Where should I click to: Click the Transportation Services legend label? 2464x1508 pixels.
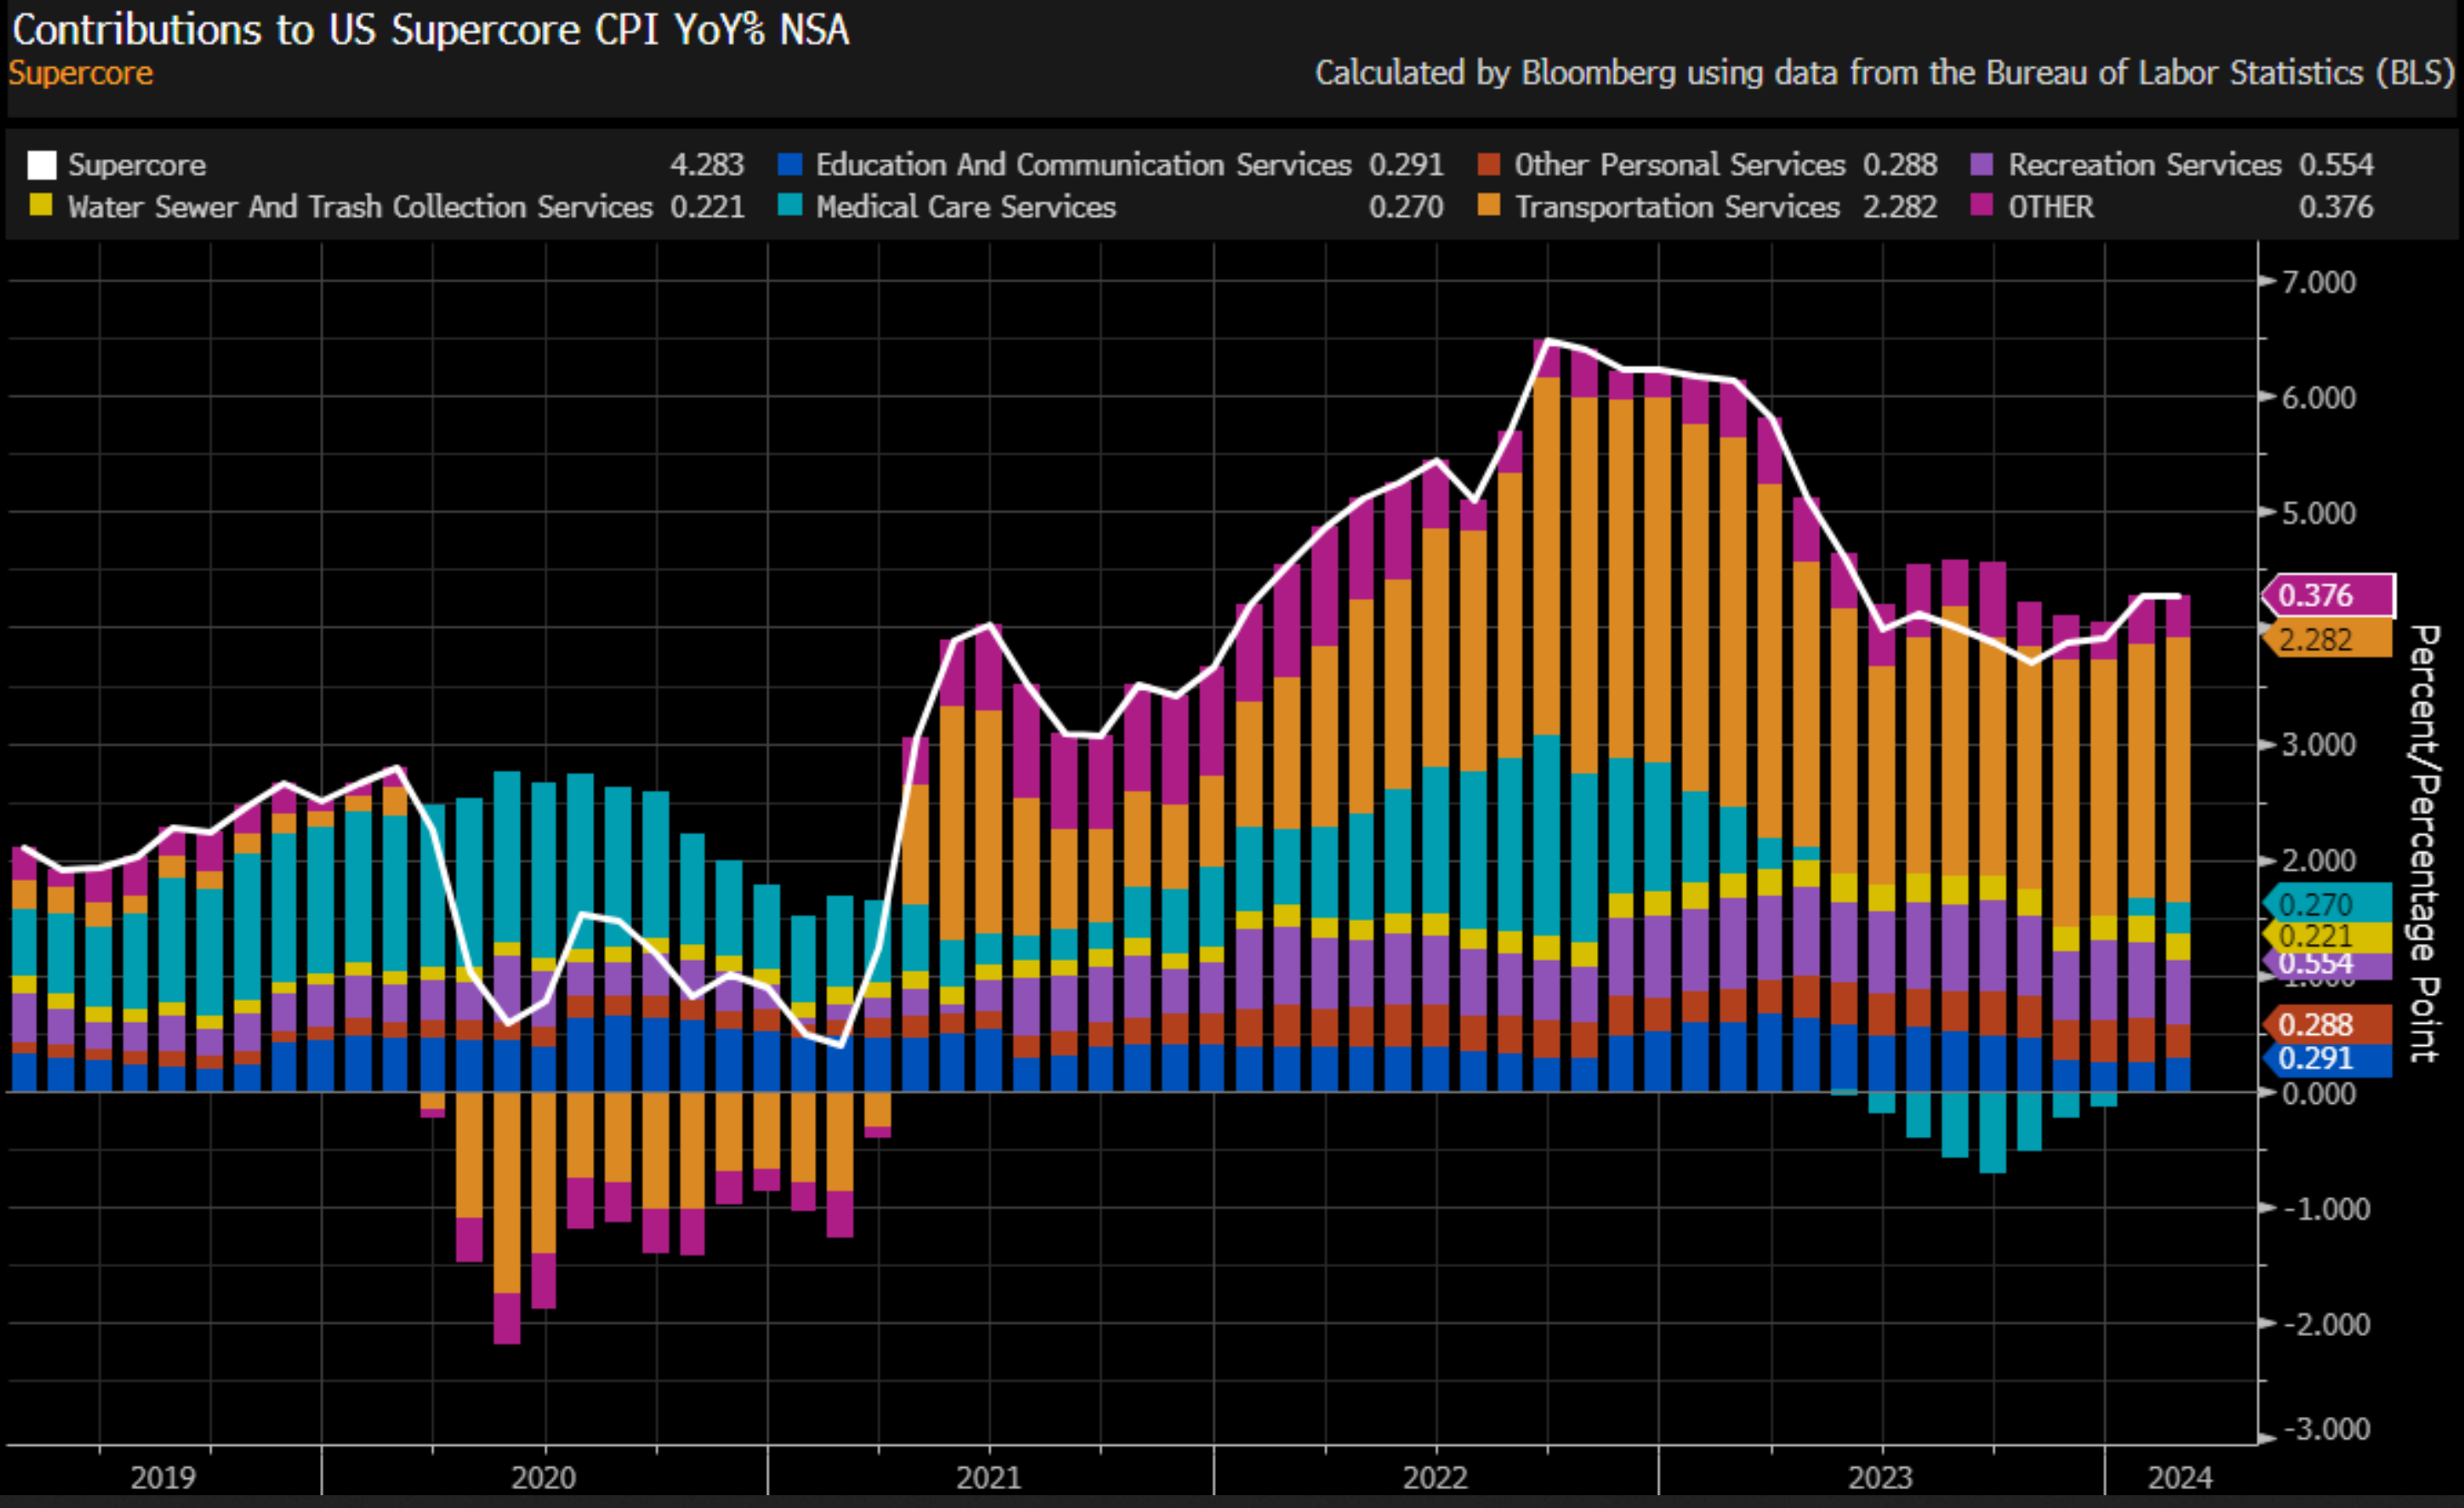point(1677,207)
